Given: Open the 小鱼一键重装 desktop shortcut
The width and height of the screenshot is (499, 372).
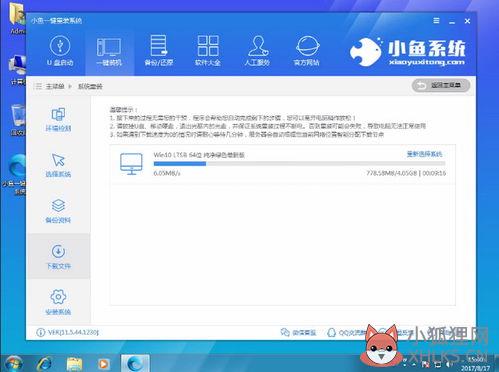Looking at the screenshot, I should (x=15, y=173).
